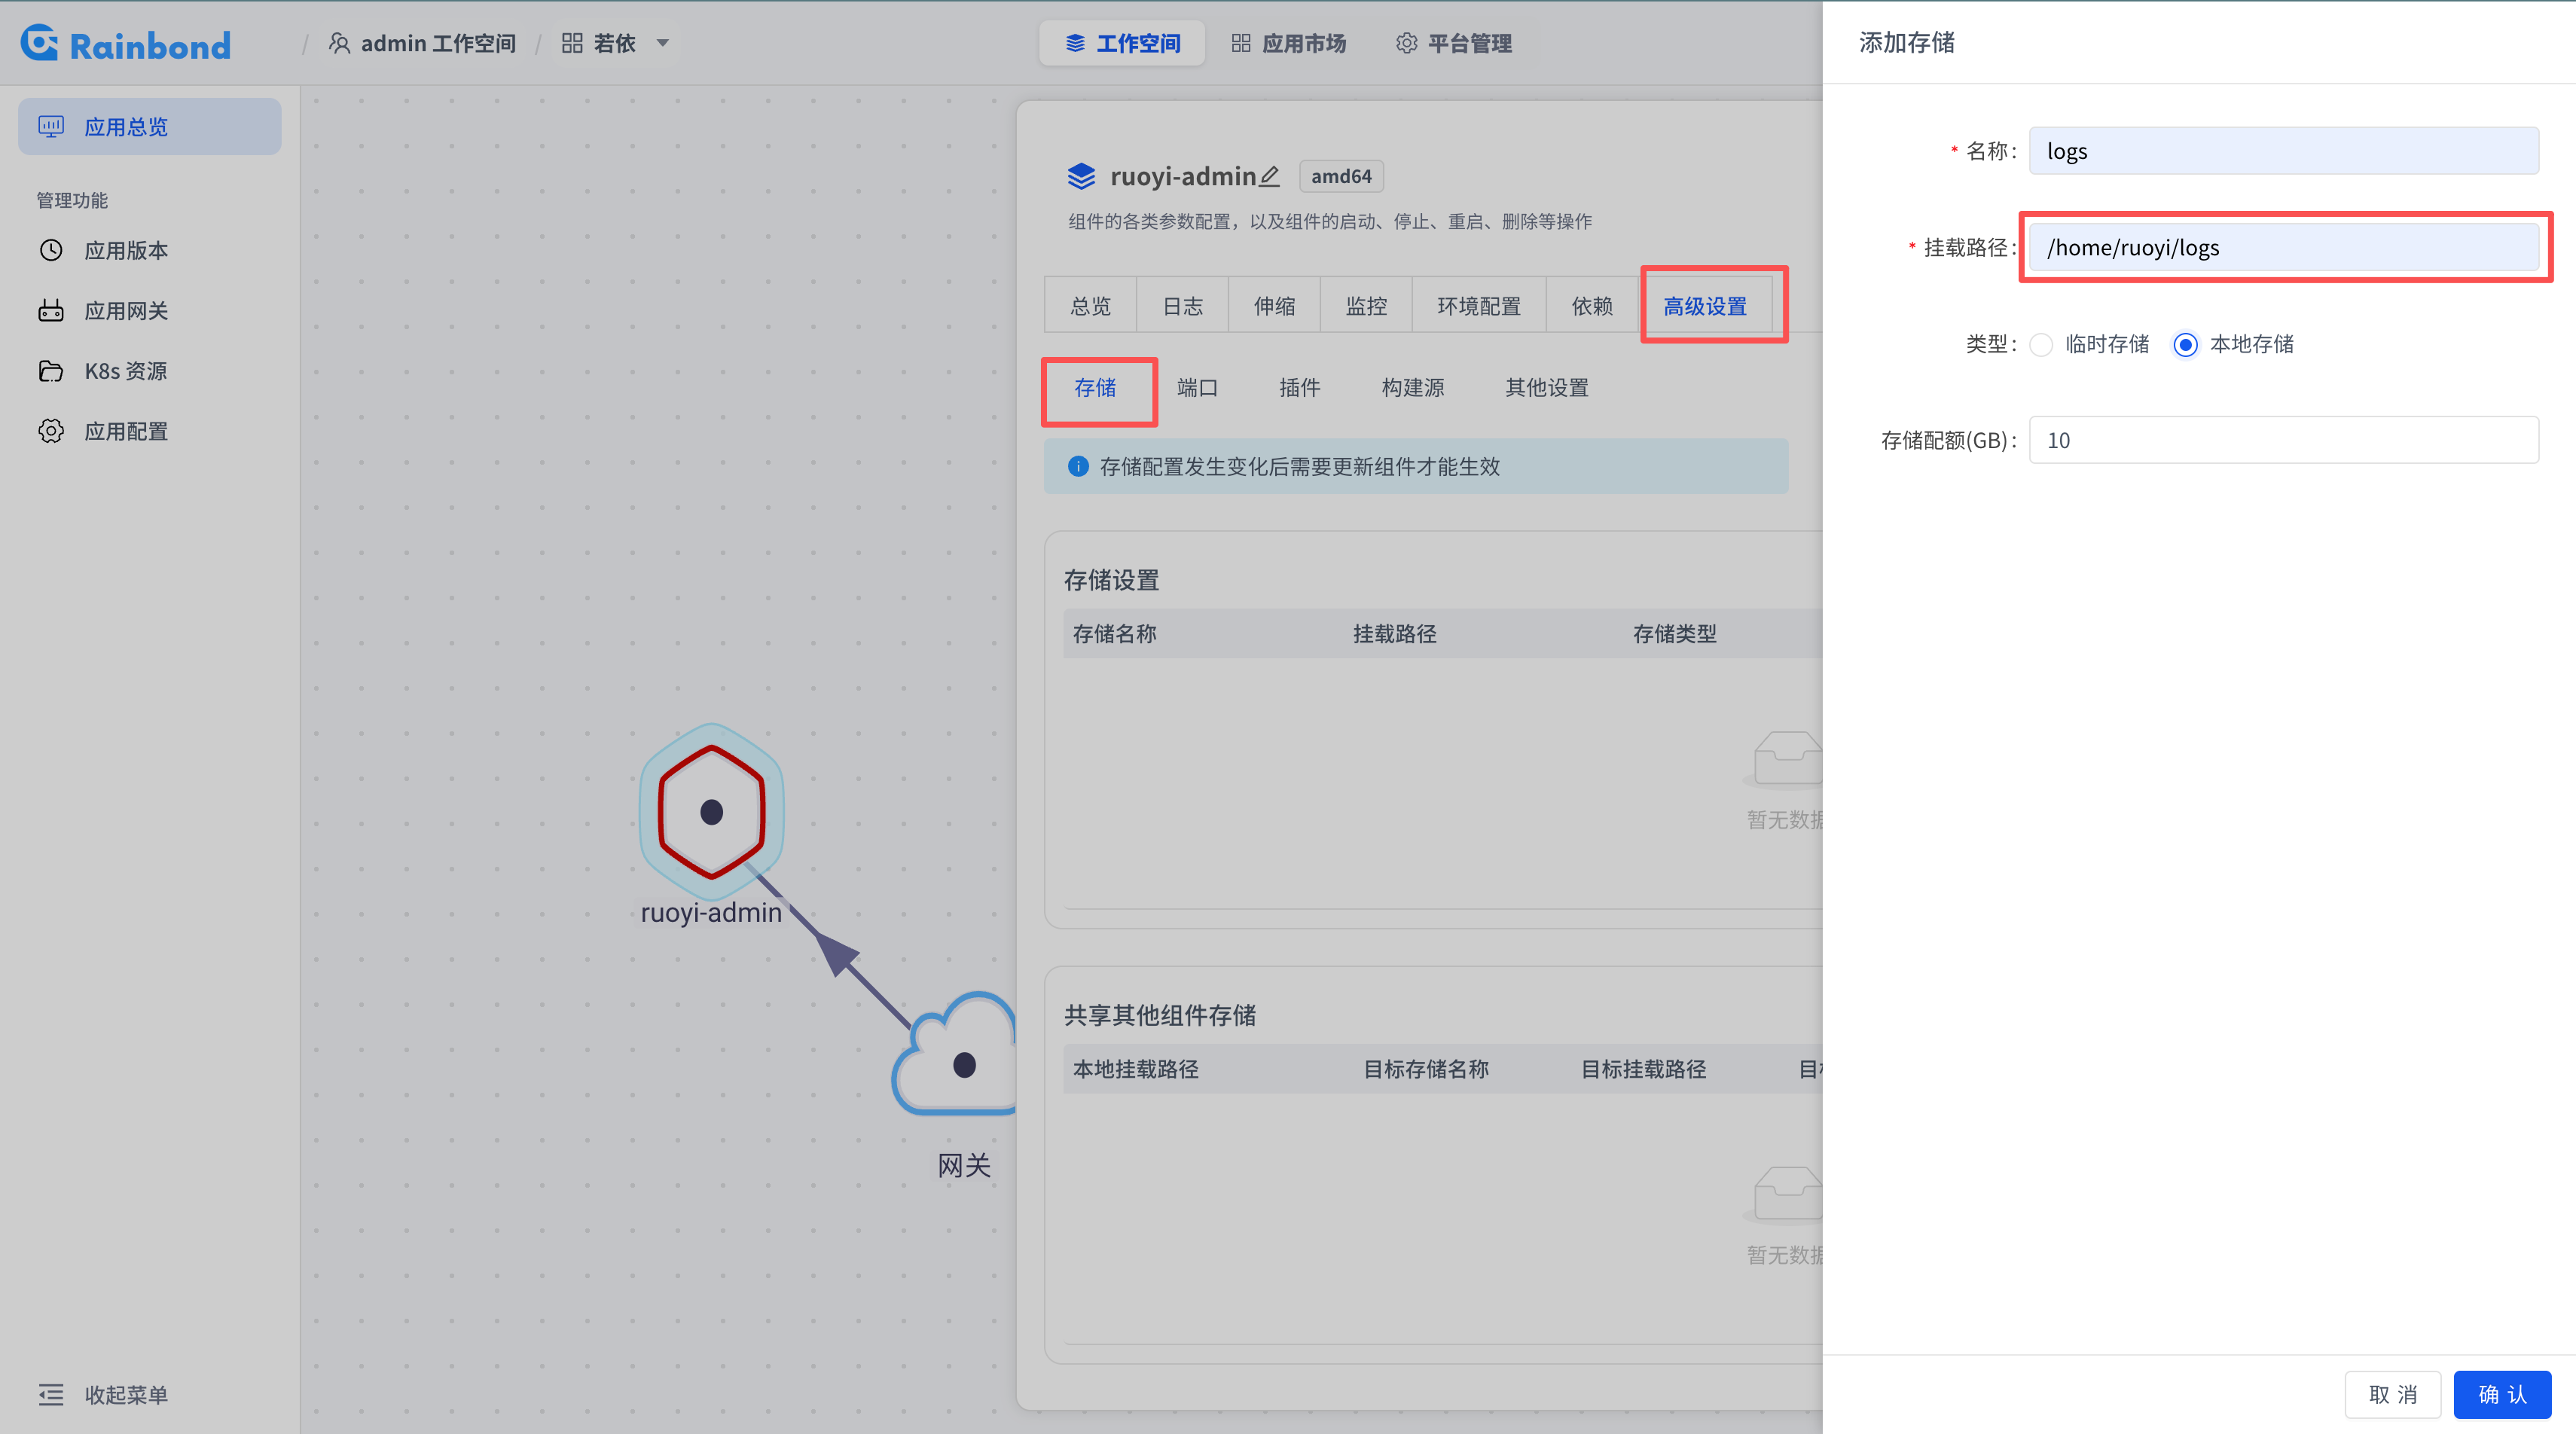This screenshot has height=1434, width=2576.
Task: Click 存储名称 column header
Action: click(1114, 633)
